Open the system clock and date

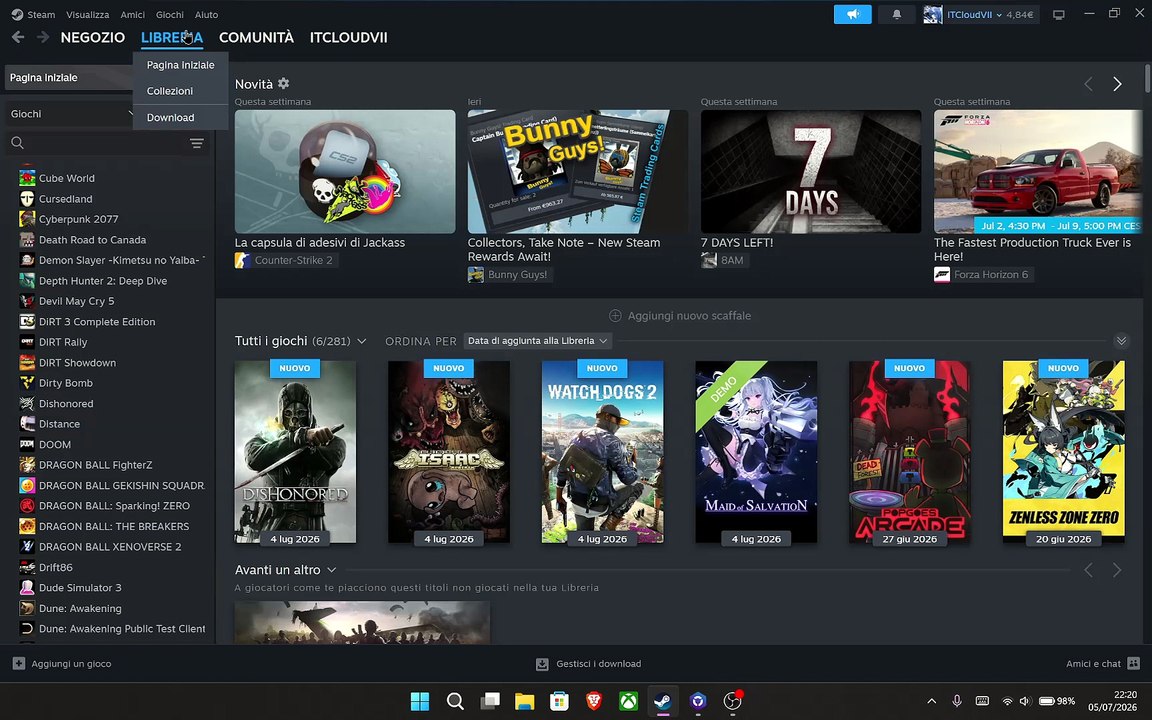(1112, 701)
